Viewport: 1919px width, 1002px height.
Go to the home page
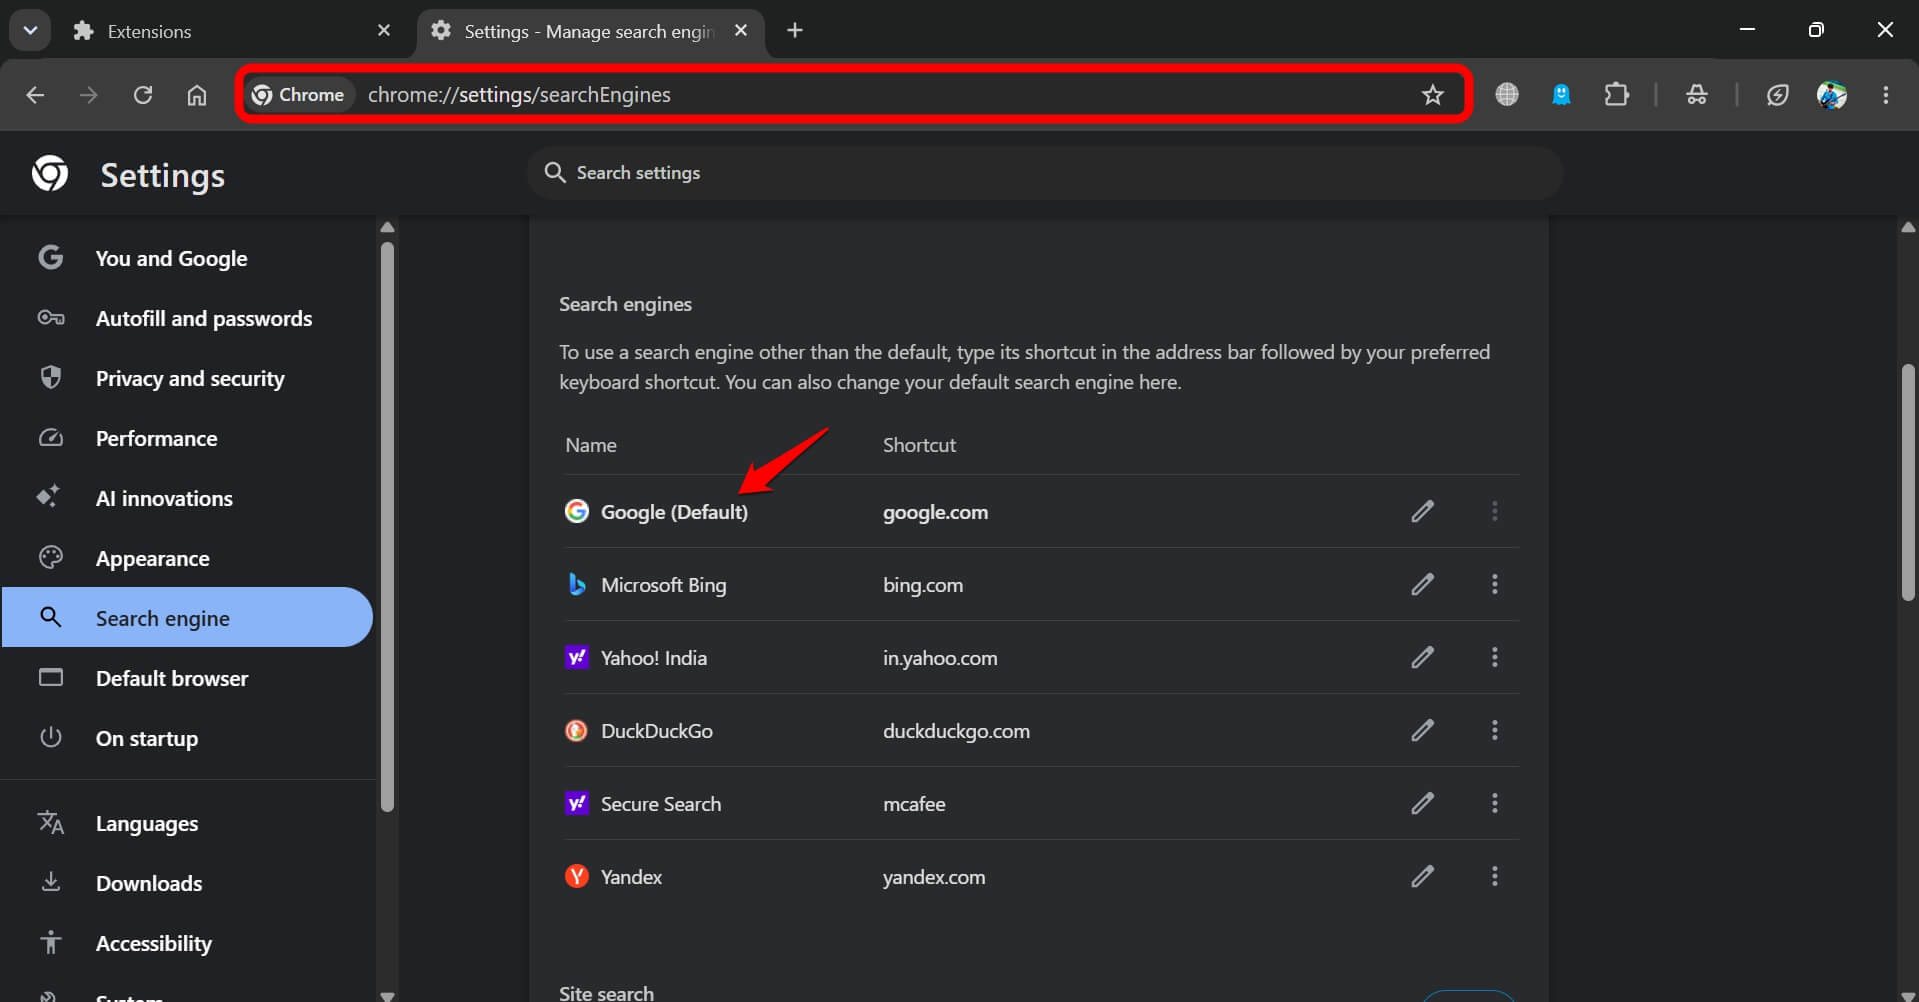(197, 95)
